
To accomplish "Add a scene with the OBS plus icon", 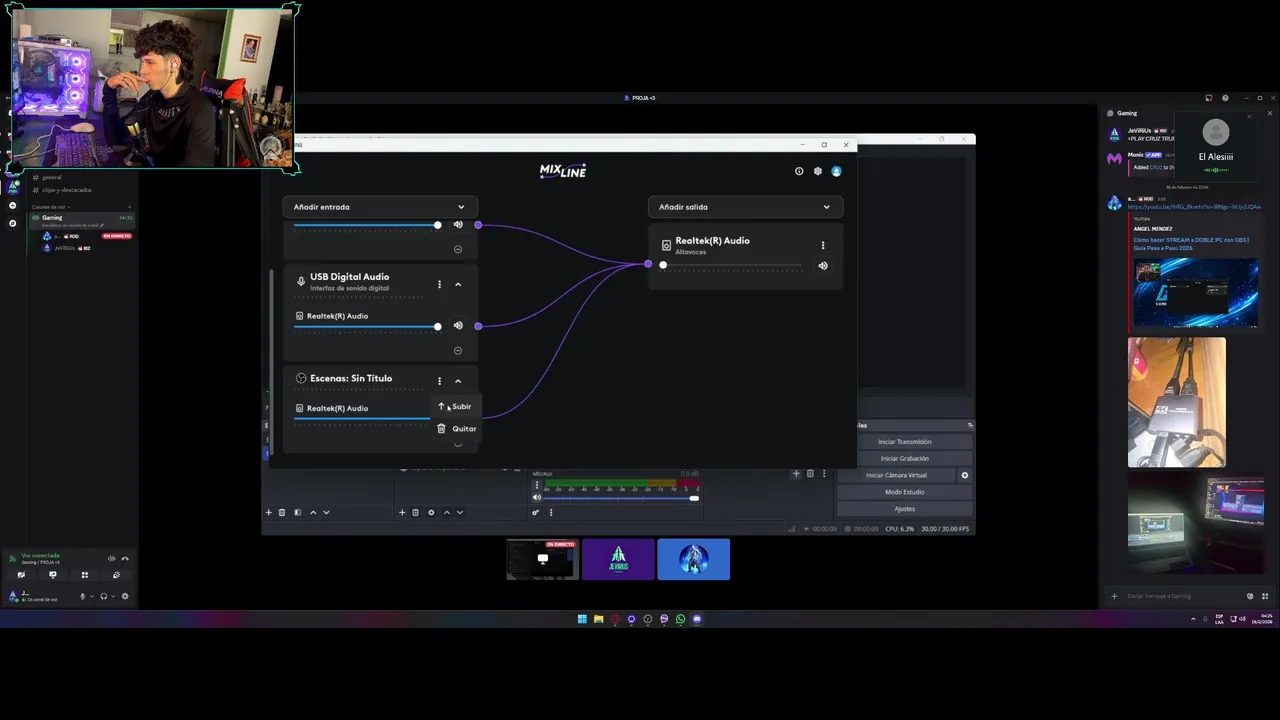I will [268, 513].
